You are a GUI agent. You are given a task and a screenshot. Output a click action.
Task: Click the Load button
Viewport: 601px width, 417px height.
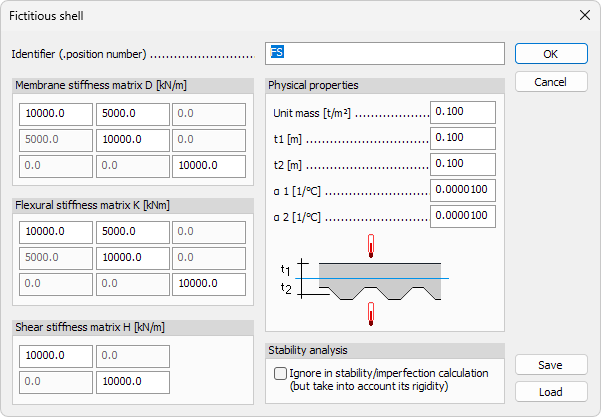click(551, 392)
